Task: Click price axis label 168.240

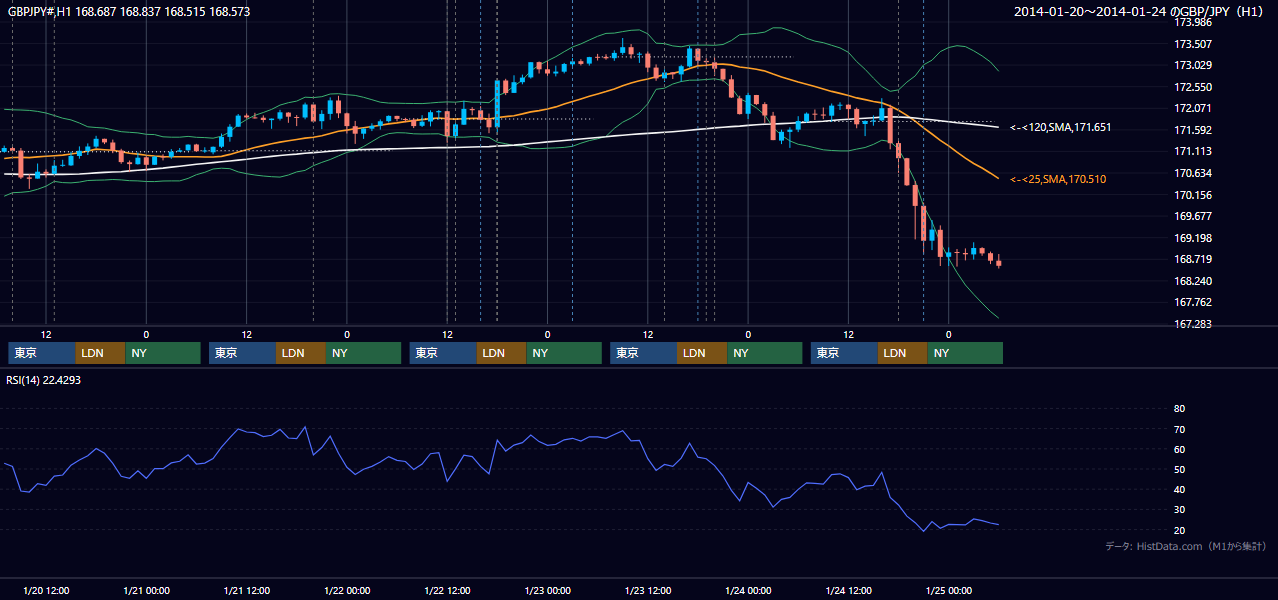Action: [x=1193, y=281]
